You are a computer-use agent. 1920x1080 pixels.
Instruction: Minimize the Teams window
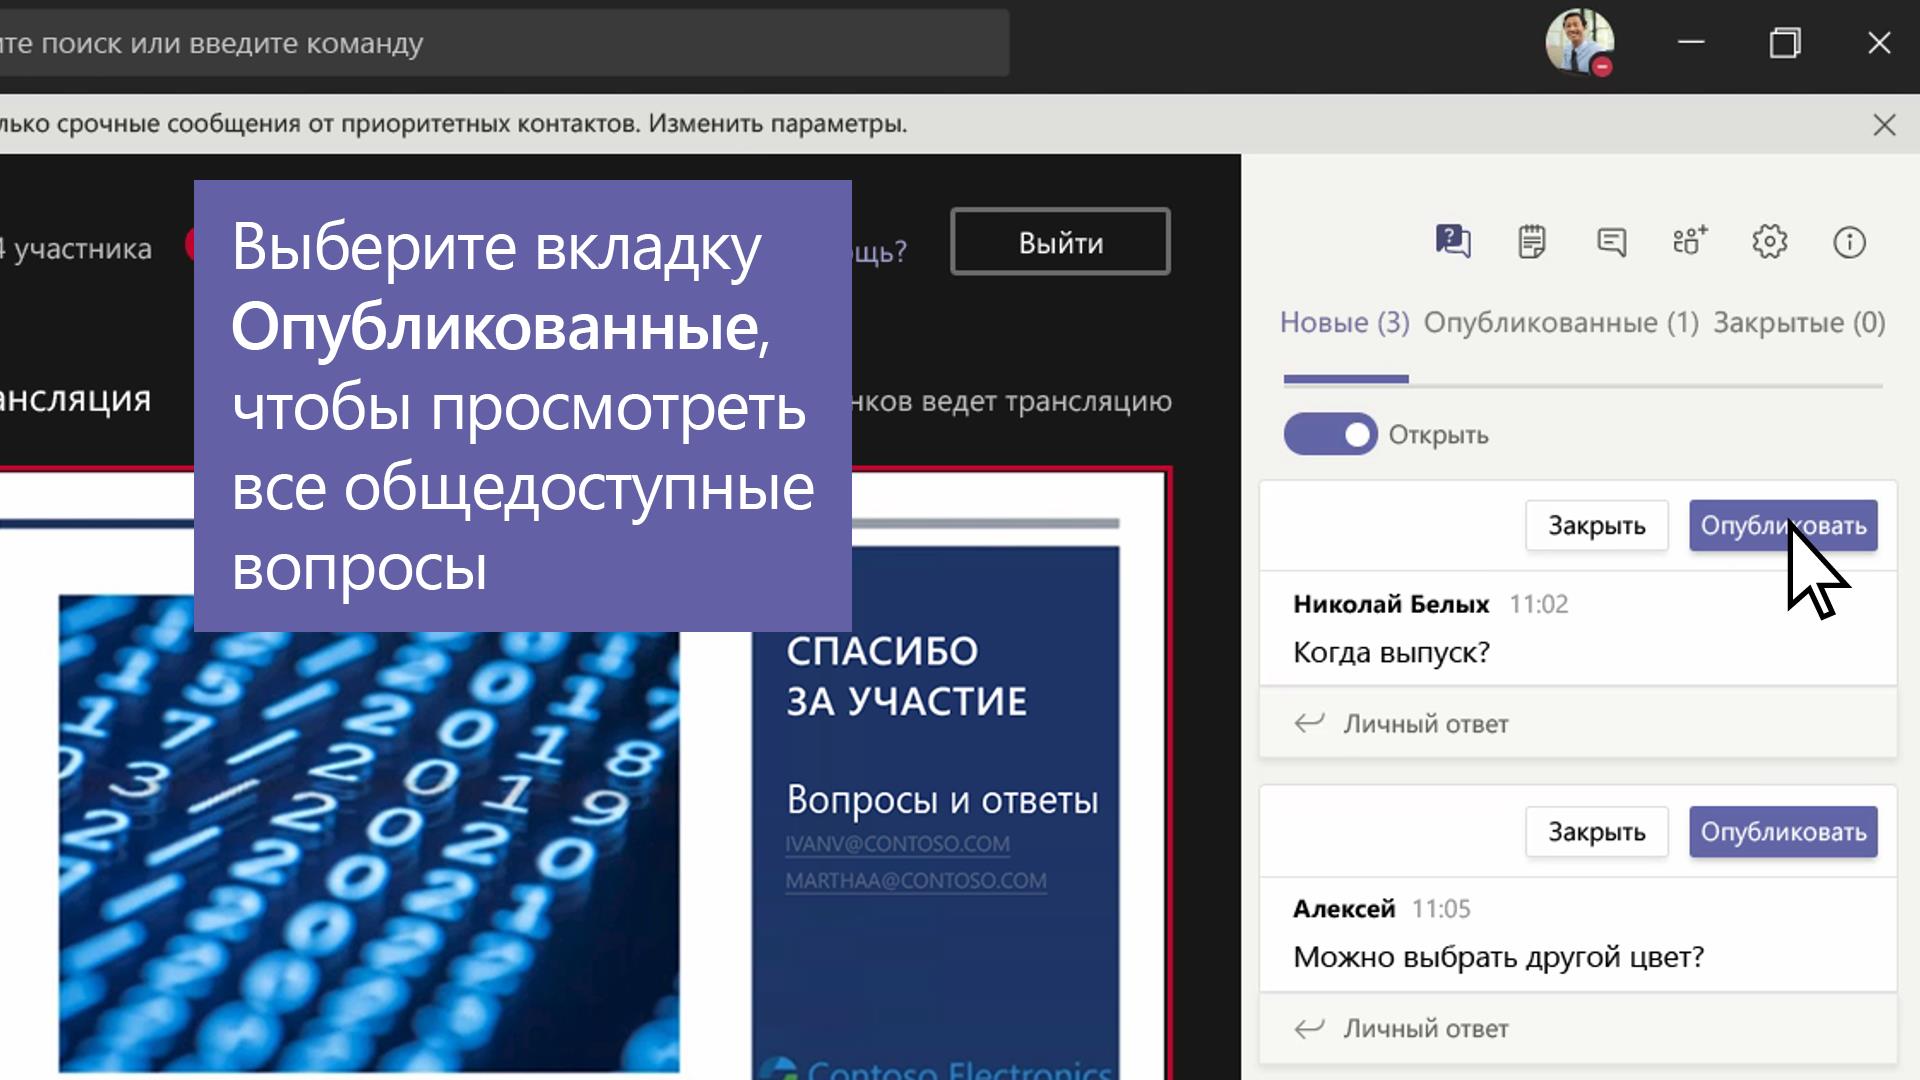point(1691,42)
